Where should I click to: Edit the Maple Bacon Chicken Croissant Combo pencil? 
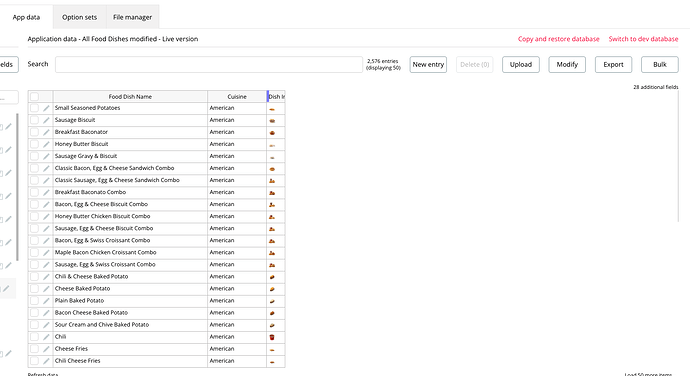tap(46, 253)
